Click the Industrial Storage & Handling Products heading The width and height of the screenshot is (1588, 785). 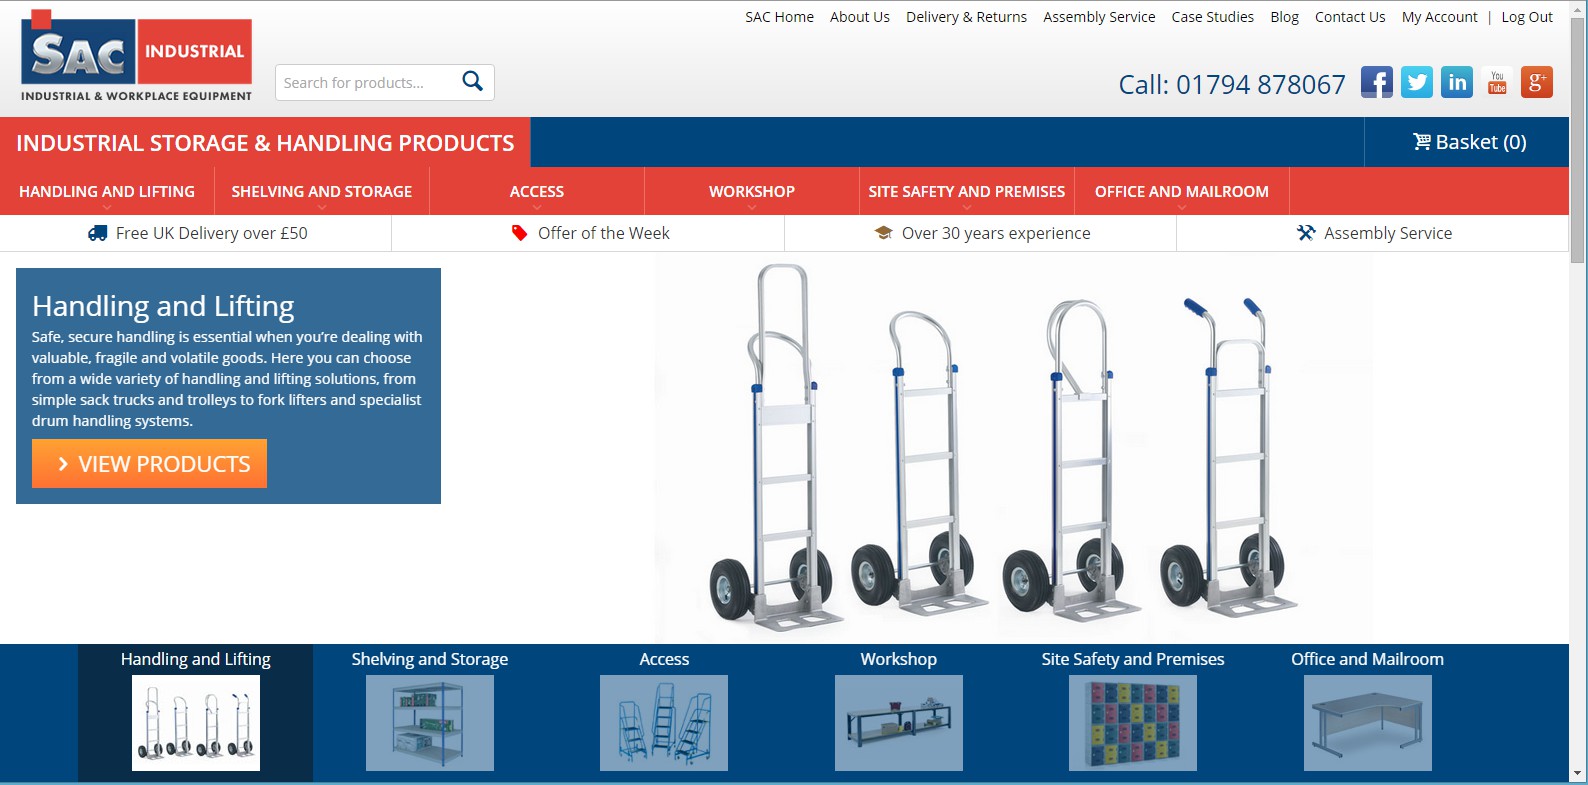(265, 143)
